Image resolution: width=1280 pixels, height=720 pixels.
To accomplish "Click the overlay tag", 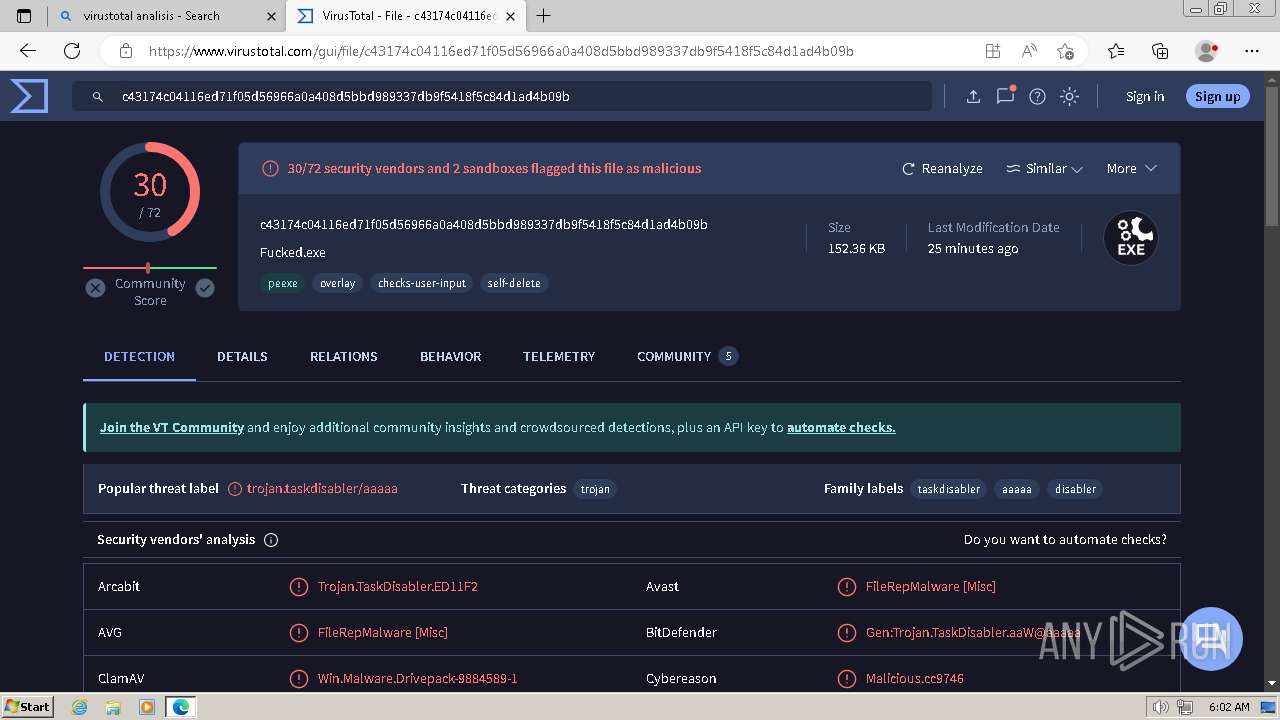I will tap(337, 283).
